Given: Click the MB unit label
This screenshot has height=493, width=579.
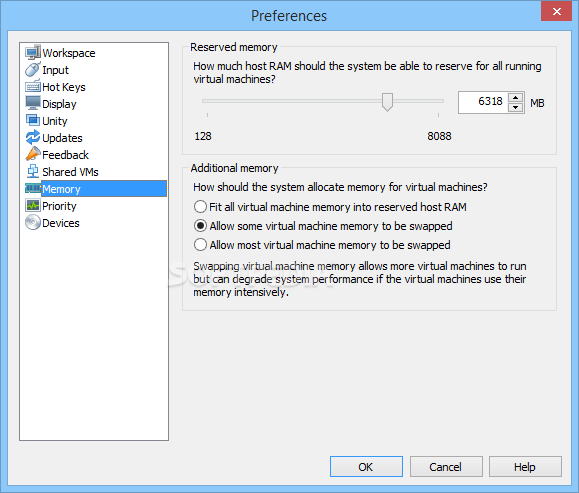Looking at the screenshot, I should point(537,103).
